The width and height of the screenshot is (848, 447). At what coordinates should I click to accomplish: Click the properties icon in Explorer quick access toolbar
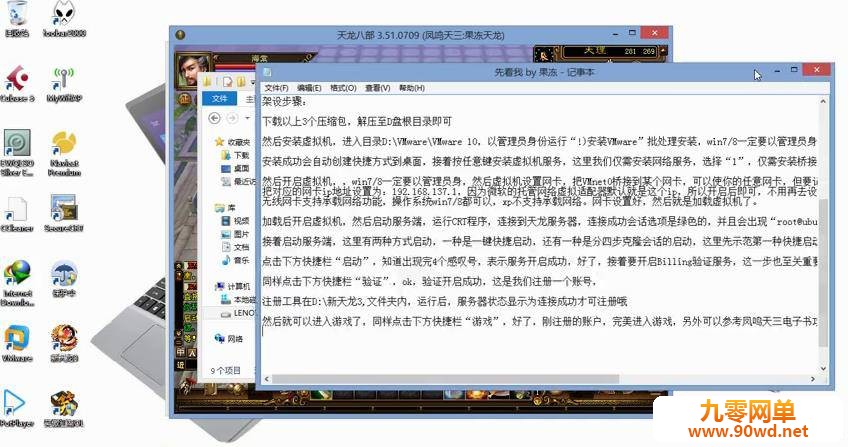228,82
